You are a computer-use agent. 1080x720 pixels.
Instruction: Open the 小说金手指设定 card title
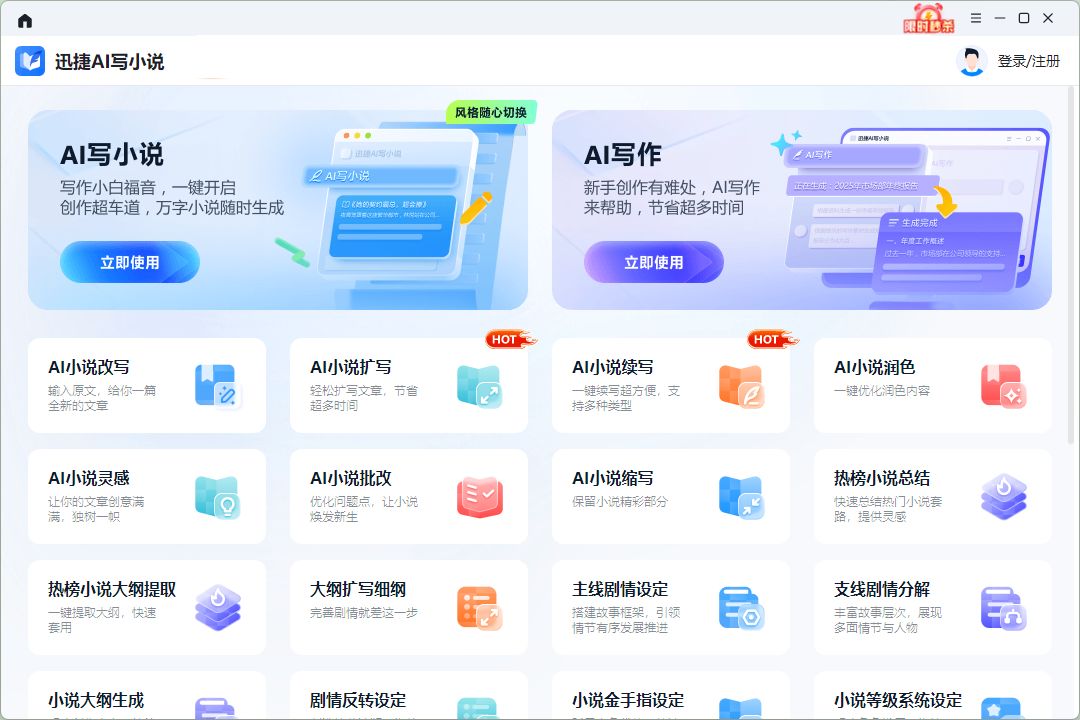point(627,700)
